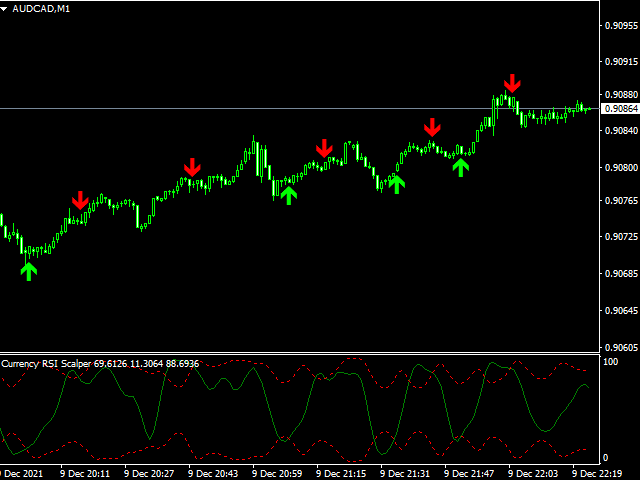
Task: Select the red sell arrow above the 0.90864 price line
Action: 512,83
